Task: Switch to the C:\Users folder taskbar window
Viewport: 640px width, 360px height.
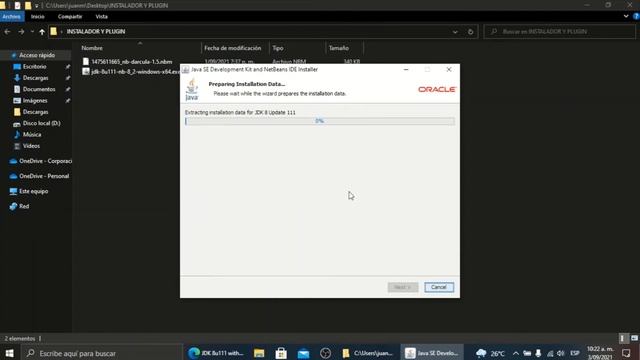Action: pyautogui.click(x=367, y=353)
